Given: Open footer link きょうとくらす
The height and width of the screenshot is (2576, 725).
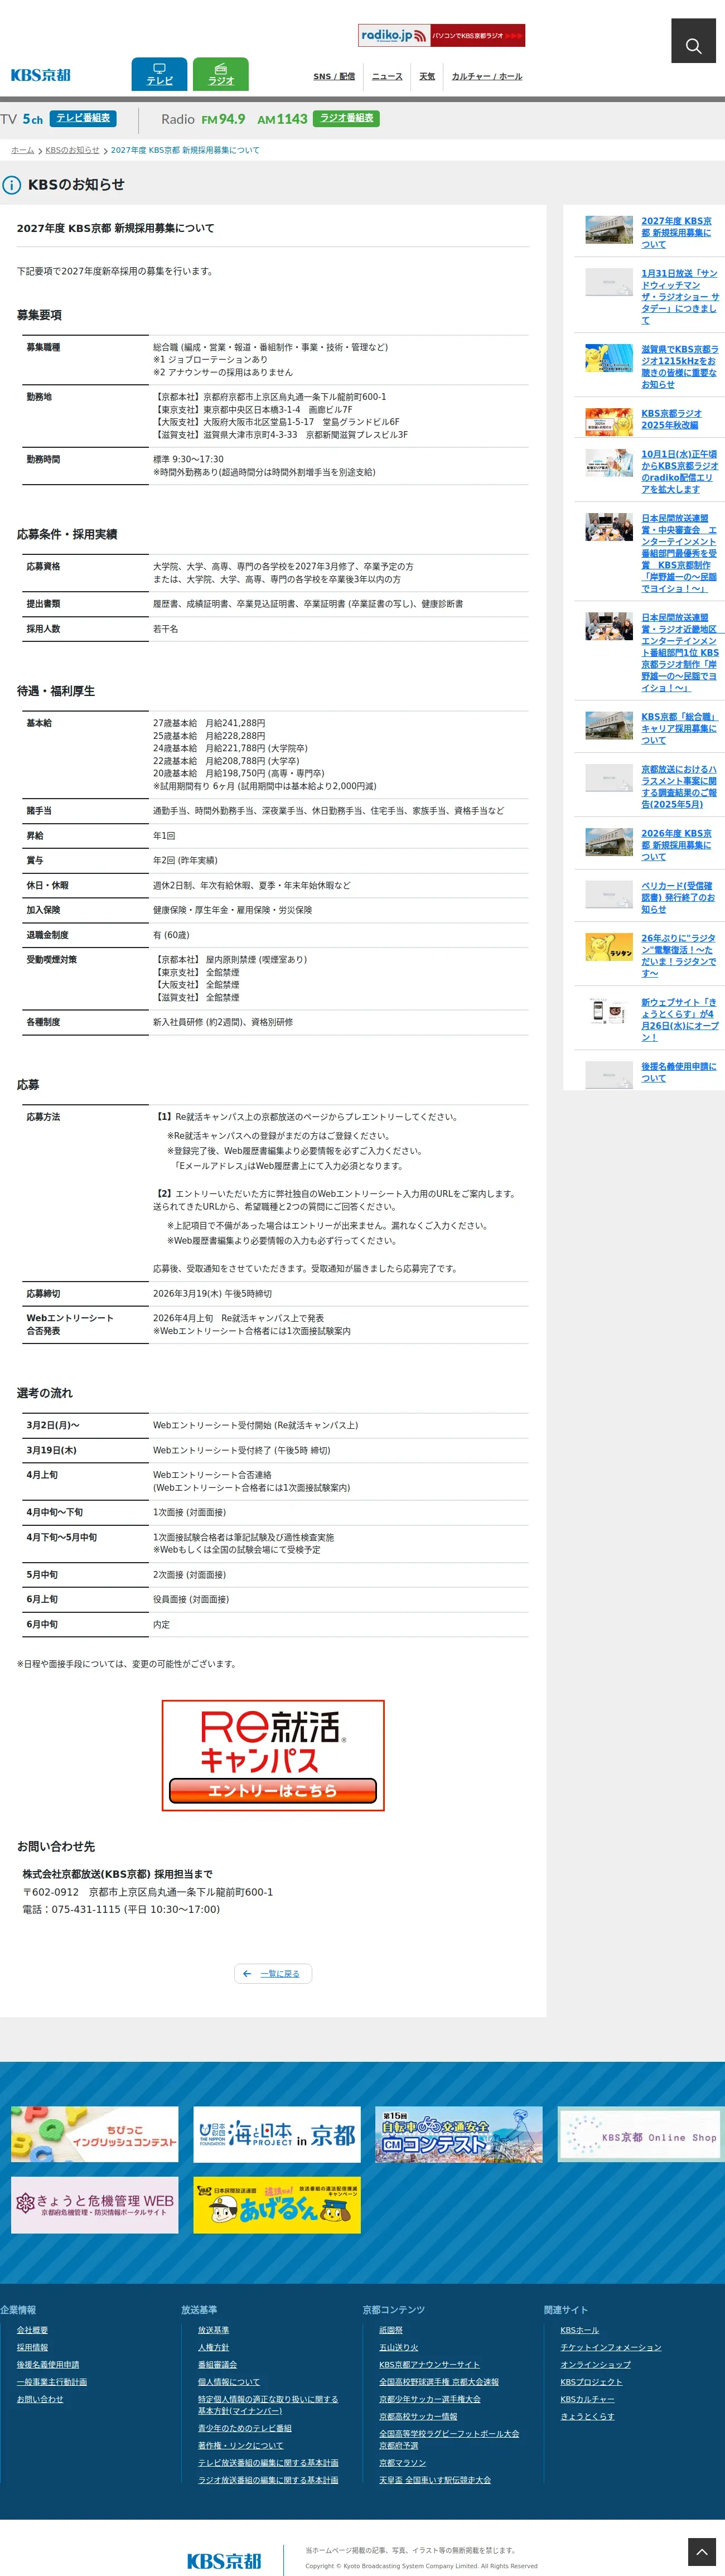Looking at the screenshot, I should [587, 2416].
